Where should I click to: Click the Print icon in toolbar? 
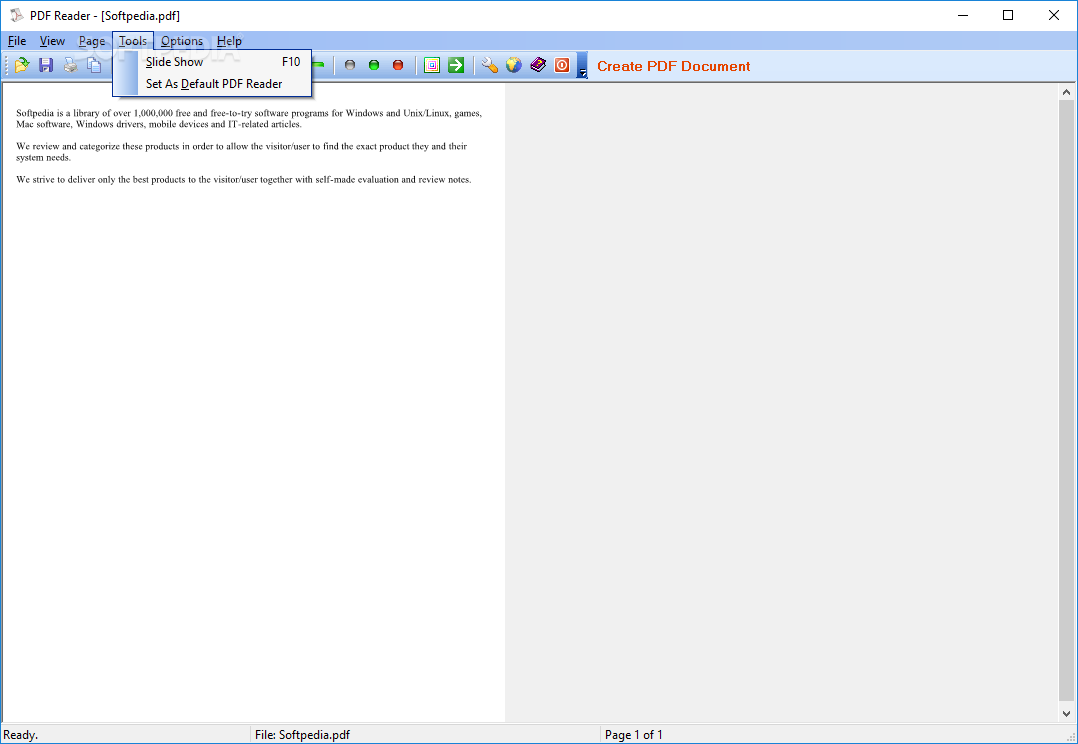point(70,65)
